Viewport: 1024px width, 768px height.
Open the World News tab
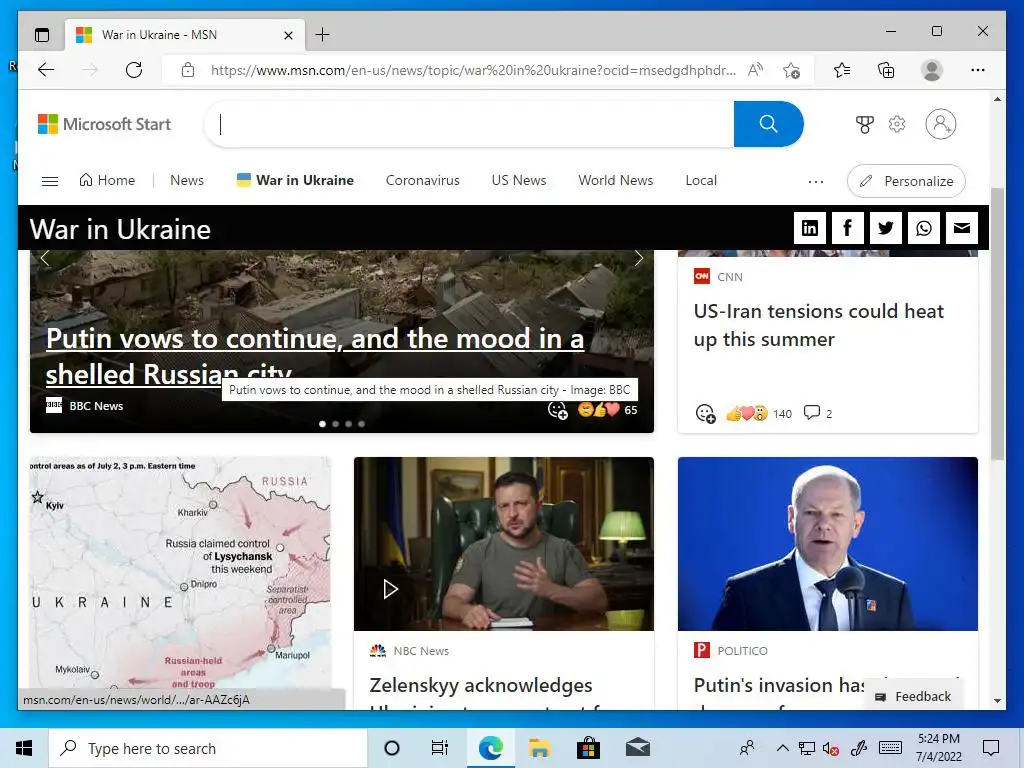click(616, 180)
